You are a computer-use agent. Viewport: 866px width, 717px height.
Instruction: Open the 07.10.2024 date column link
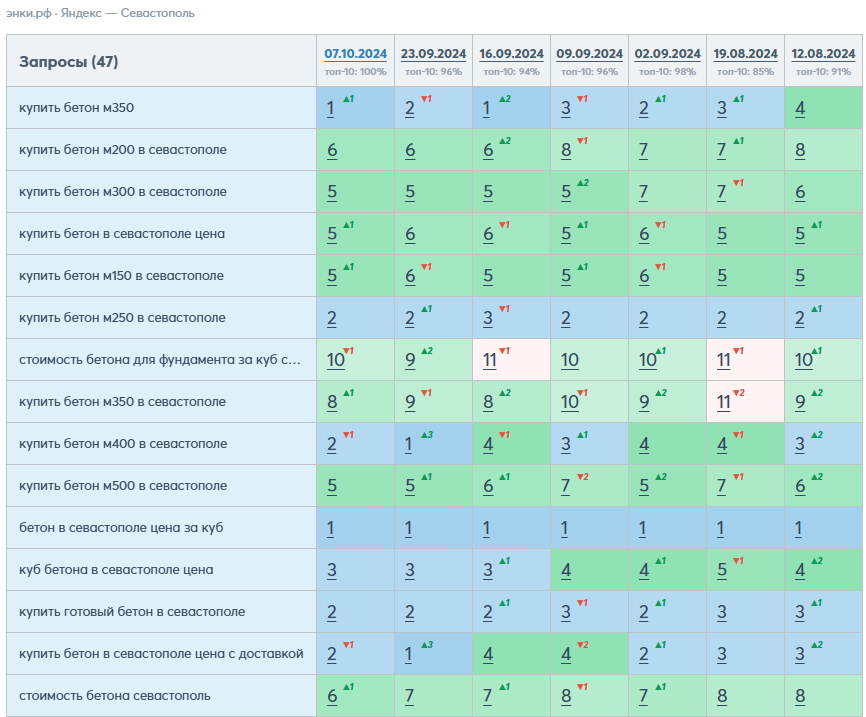tap(355, 54)
